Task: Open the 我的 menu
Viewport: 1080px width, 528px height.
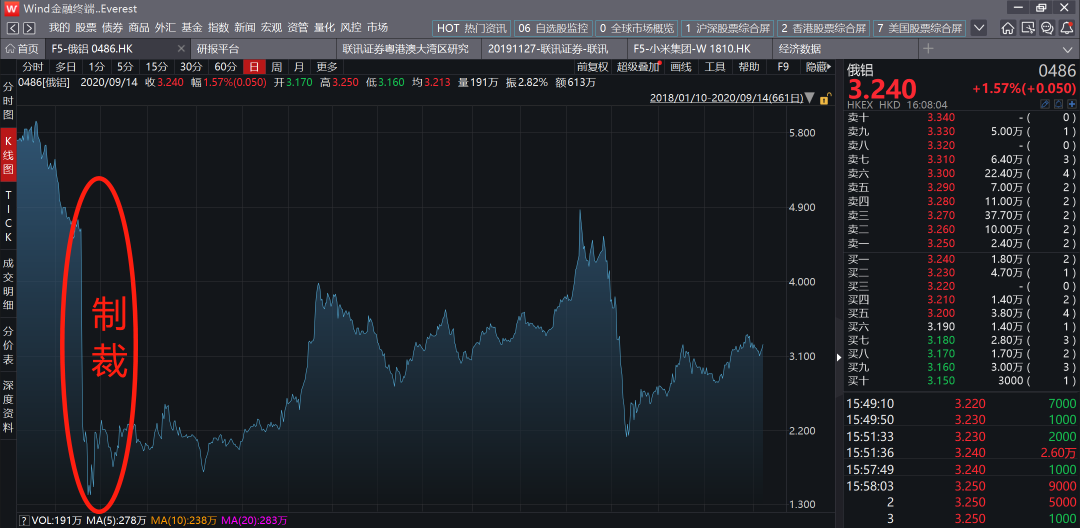Action: click(x=59, y=28)
